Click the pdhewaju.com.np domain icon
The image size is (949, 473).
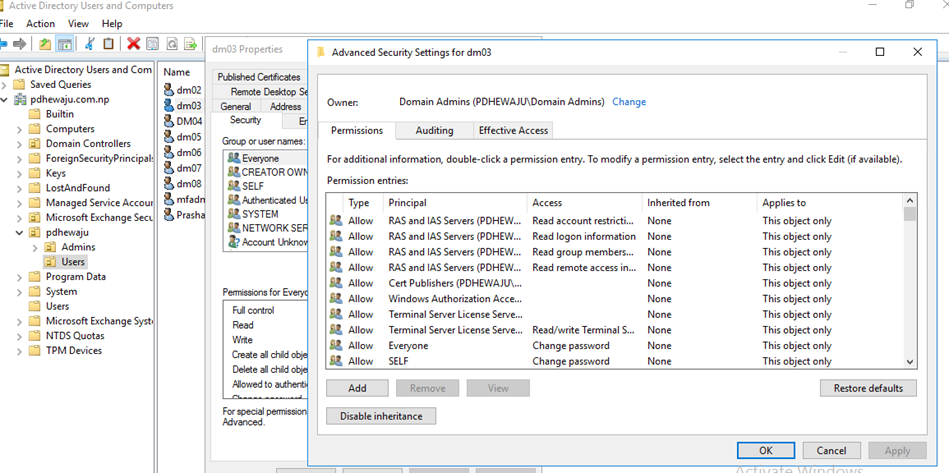20,99
